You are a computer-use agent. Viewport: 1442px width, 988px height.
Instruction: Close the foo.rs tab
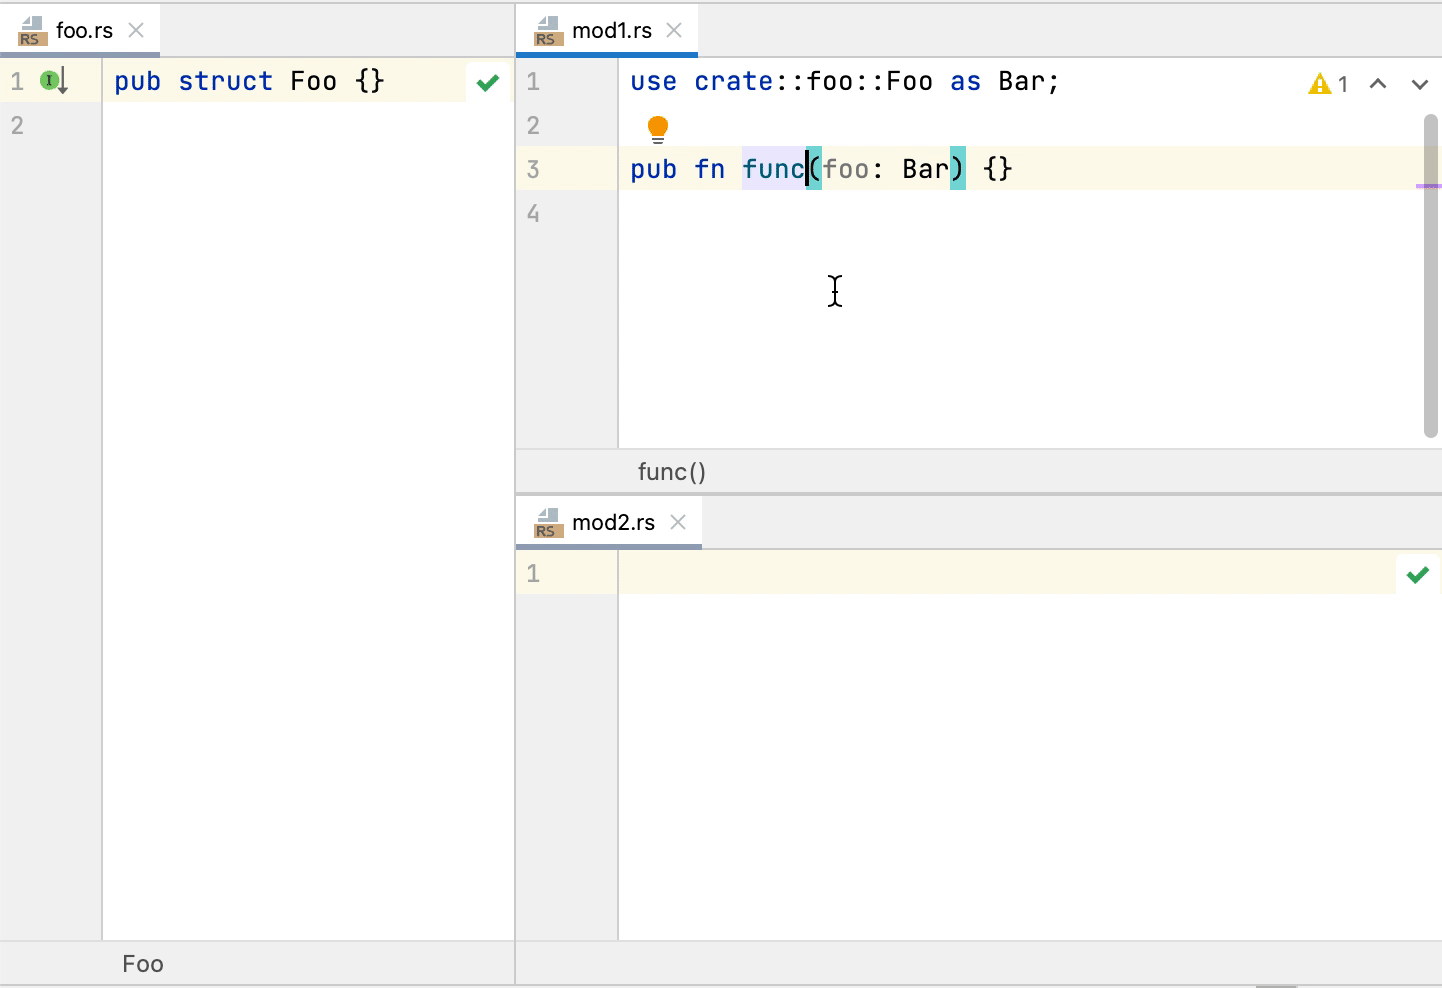click(x=136, y=30)
